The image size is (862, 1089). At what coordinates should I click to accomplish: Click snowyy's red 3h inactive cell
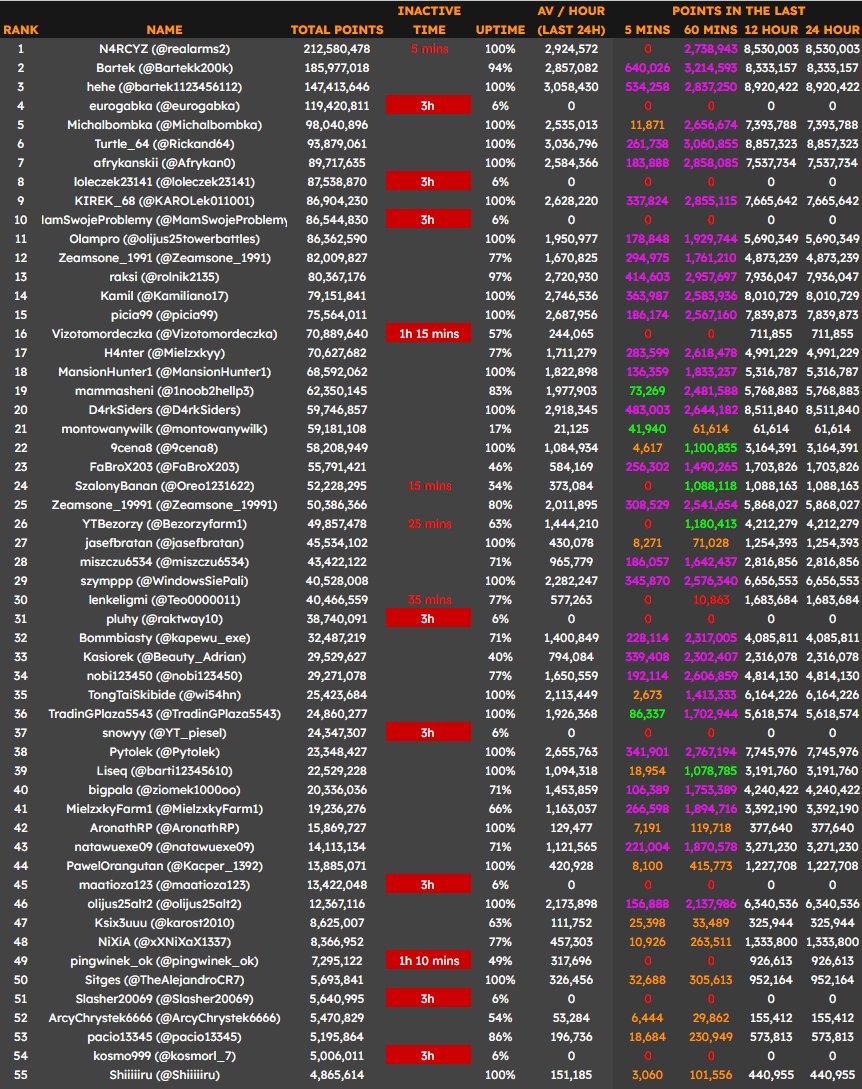pos(428,733)
